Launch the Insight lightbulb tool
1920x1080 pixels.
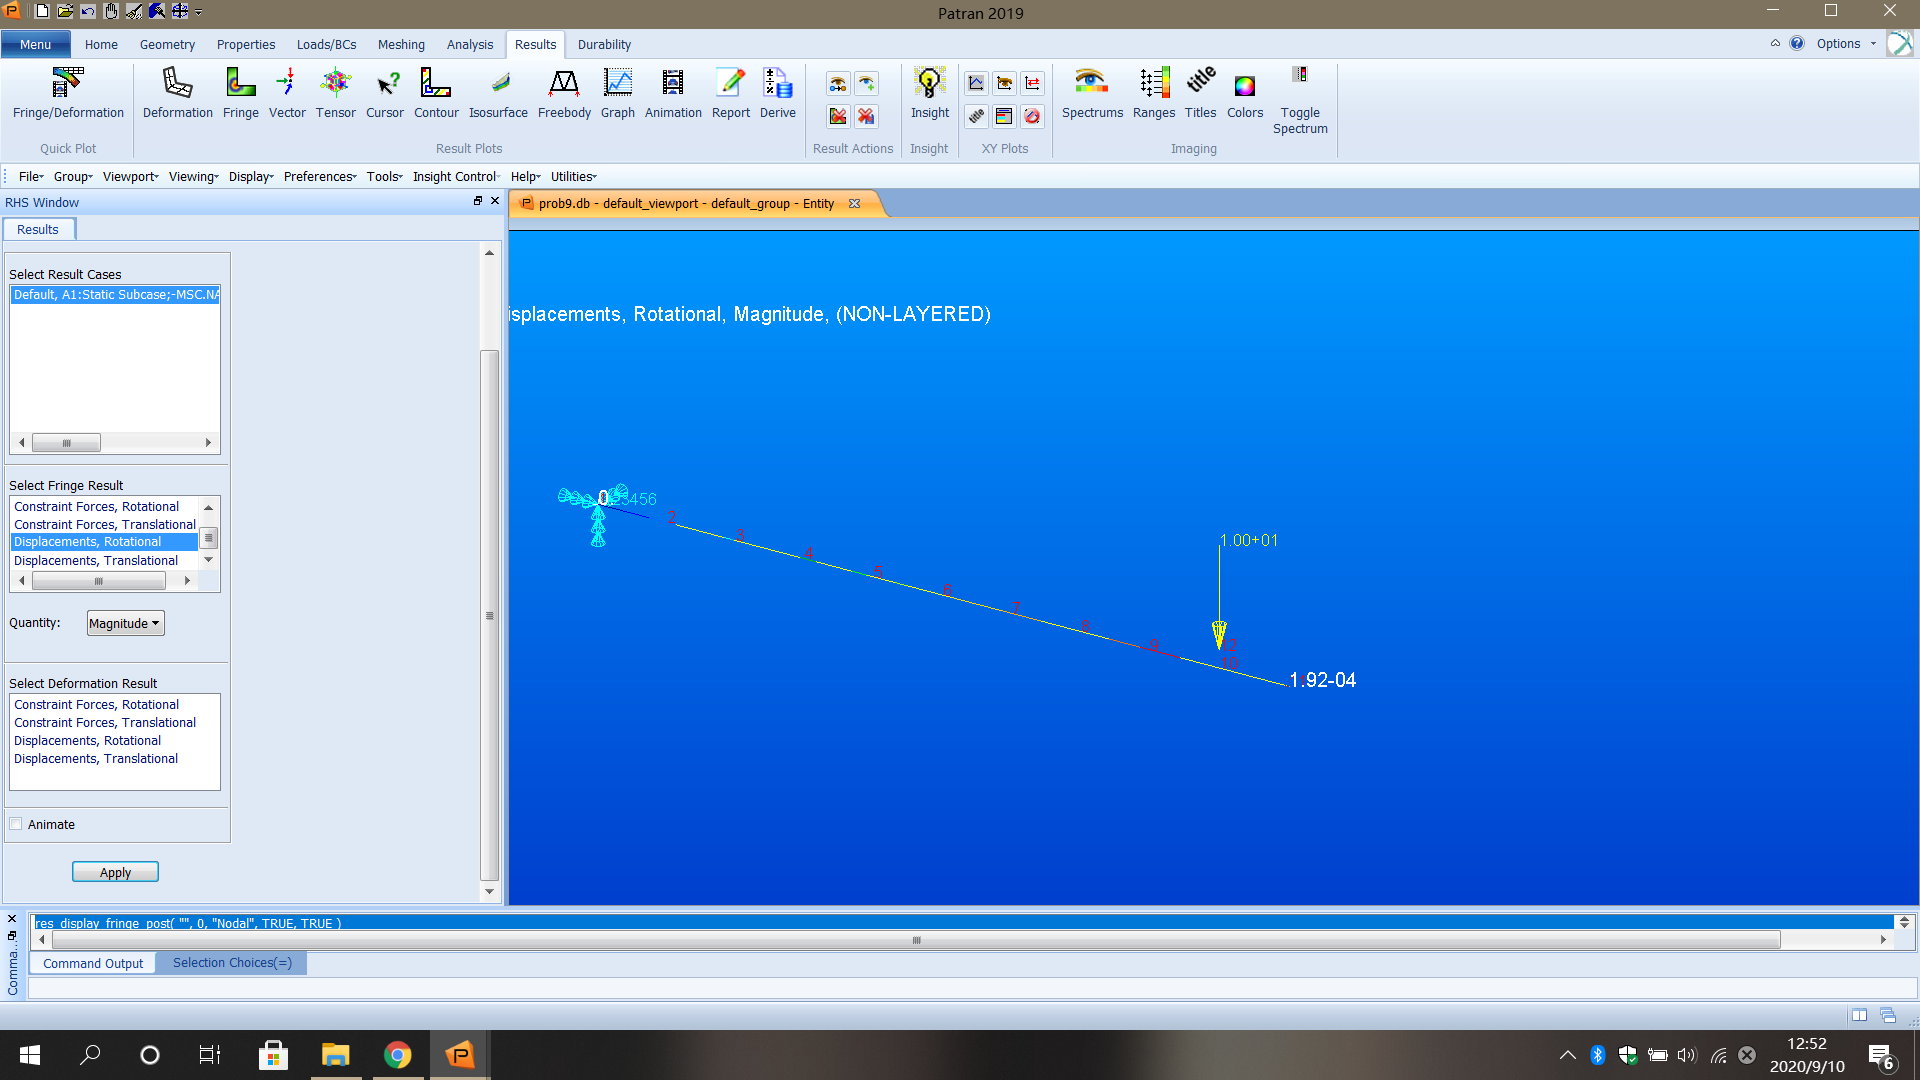point(929,92)
